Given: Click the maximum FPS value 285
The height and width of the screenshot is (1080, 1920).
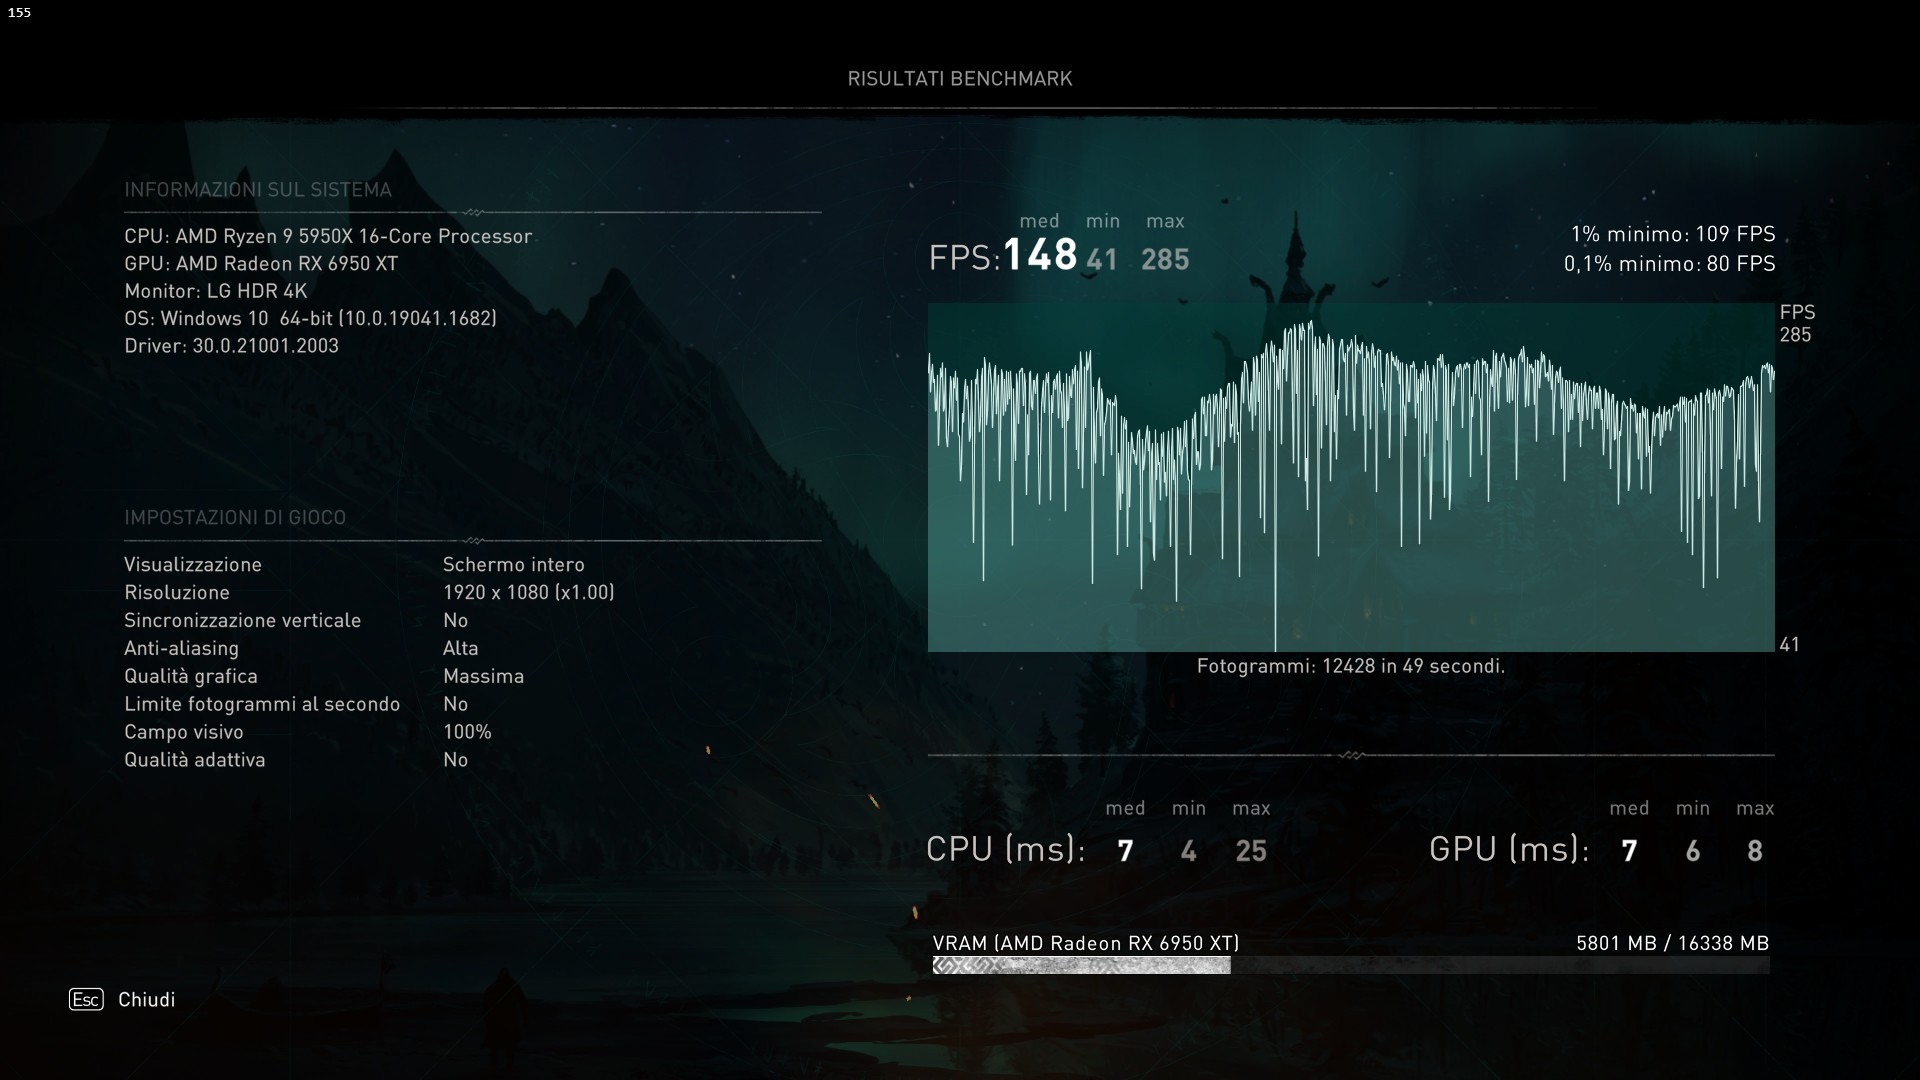Looking at the screenshot, I should (x=1165, y=260).
